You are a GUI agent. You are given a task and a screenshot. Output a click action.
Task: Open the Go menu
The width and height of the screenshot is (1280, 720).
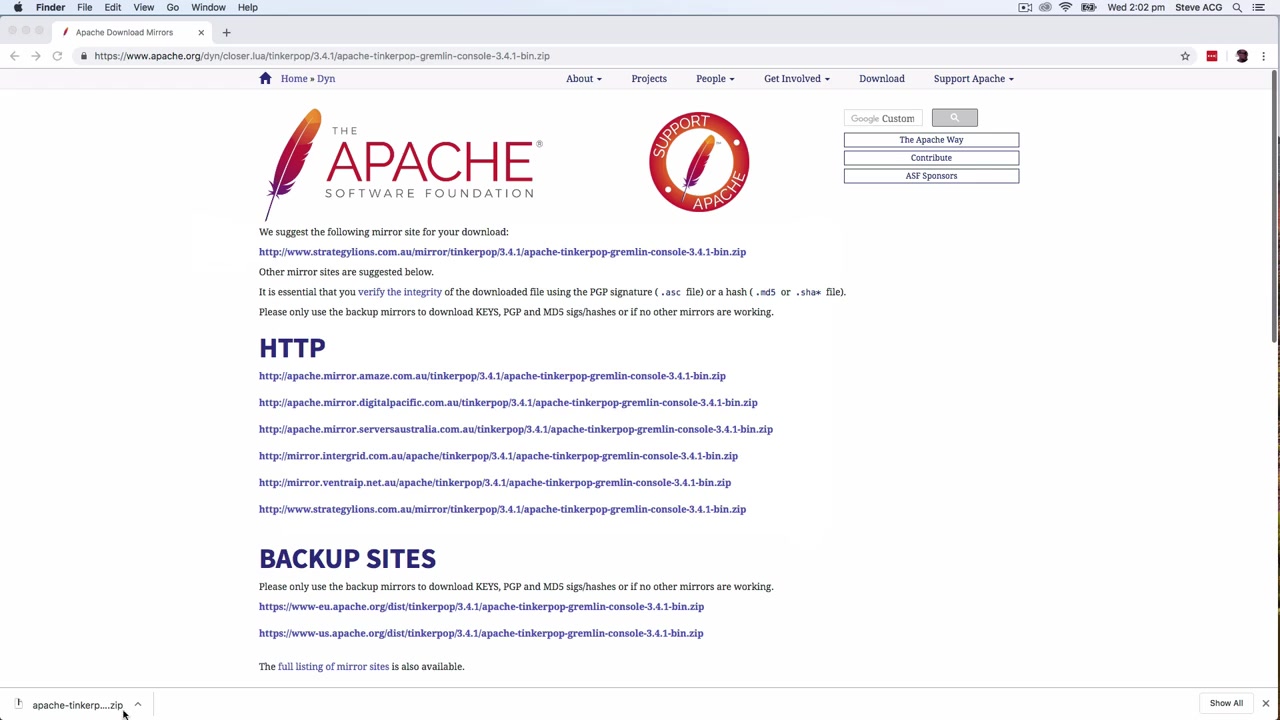(173, 7)
